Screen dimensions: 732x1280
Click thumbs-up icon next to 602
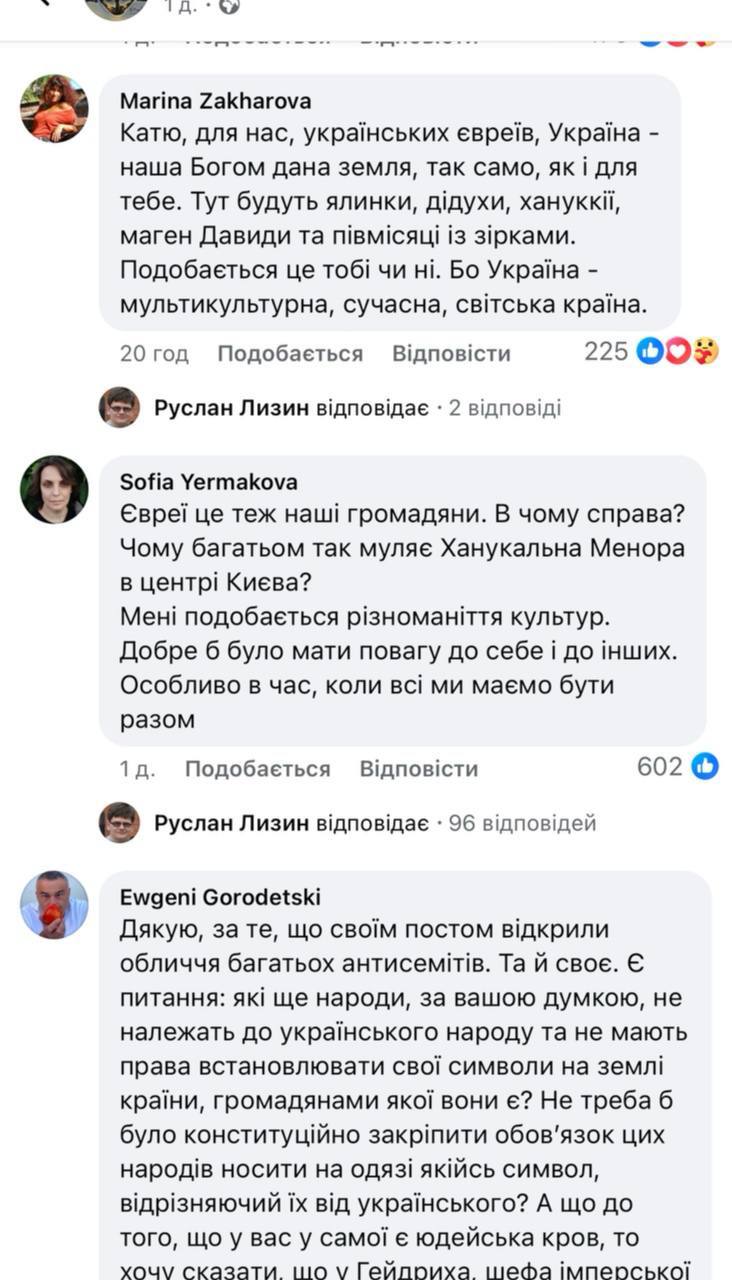click(705, 767)
